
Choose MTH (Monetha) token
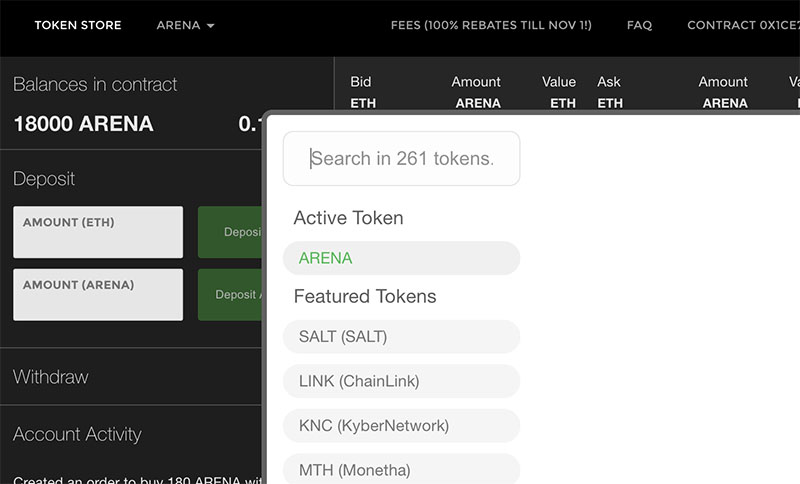click(402, 469)
